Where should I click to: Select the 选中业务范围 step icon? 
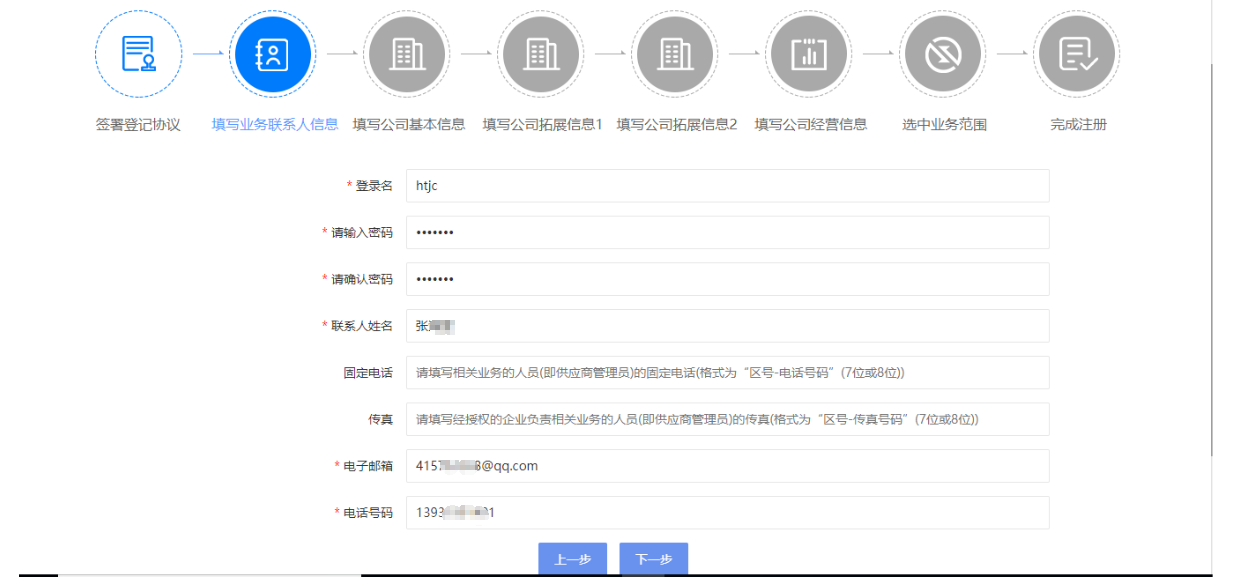pos(942,54)
